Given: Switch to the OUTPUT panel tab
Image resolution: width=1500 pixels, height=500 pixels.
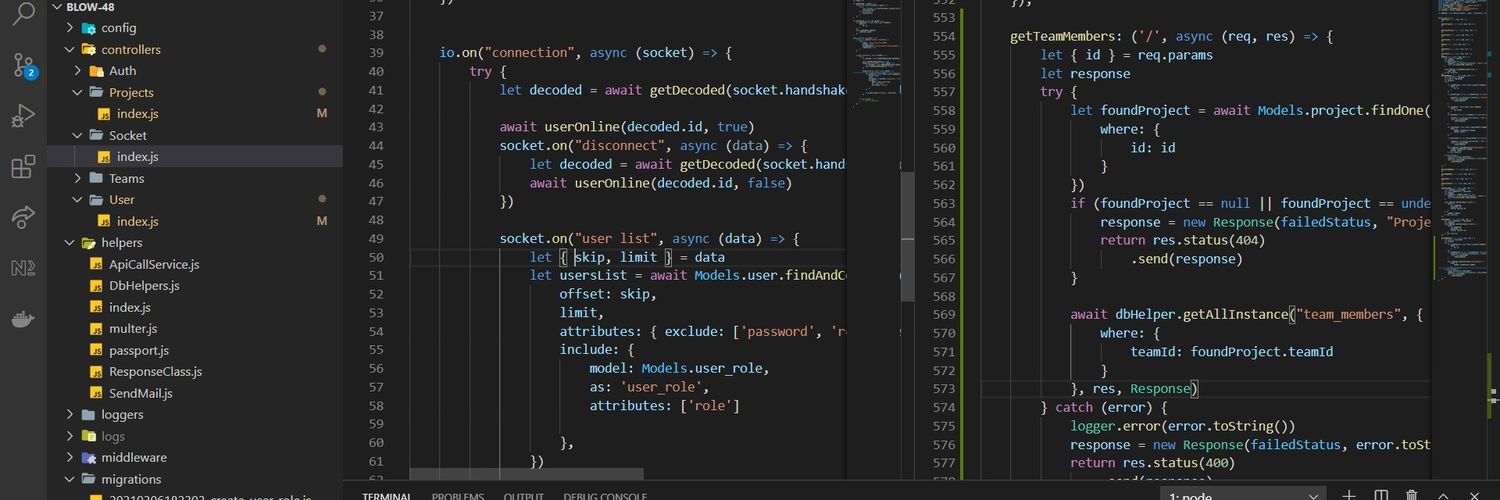Looking at the screenshot, I should pos(523,496).
